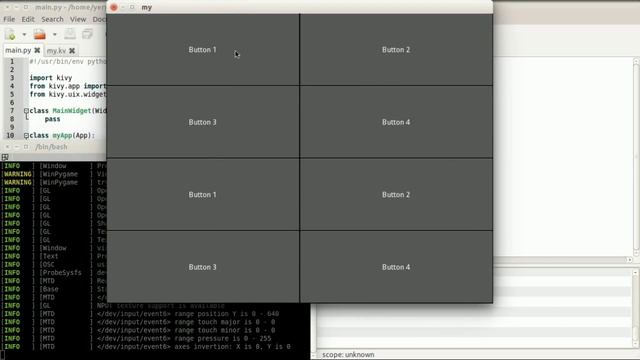The image size is (640, 360).
Task: Click the top Button 1 in Kivy window
Action: click(x=203, y=50)
